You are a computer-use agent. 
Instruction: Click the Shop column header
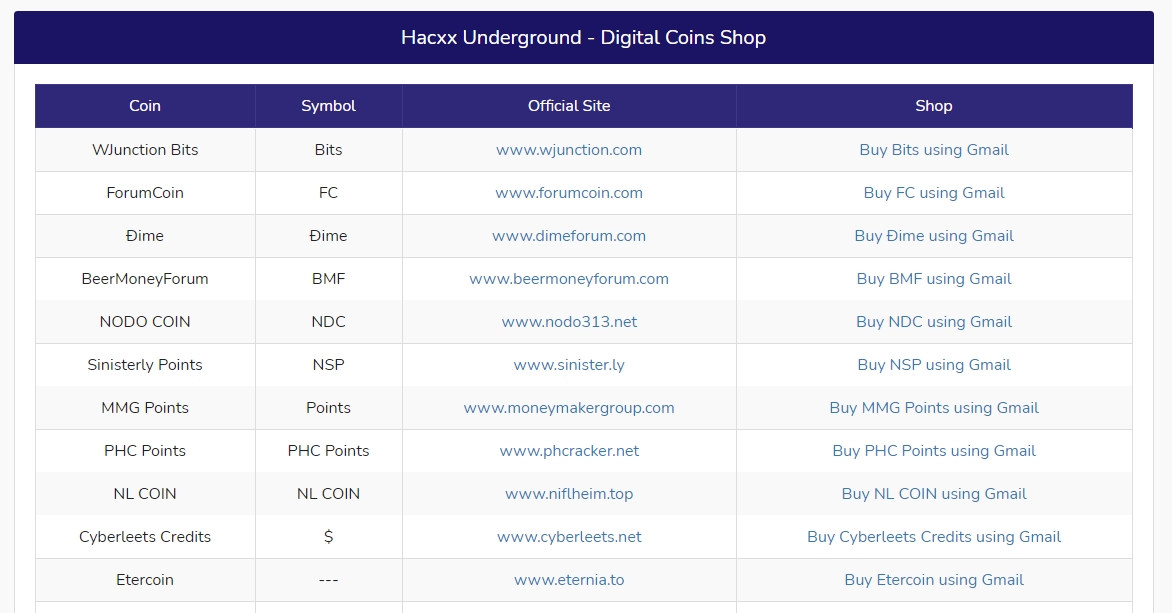pos(934,105)
